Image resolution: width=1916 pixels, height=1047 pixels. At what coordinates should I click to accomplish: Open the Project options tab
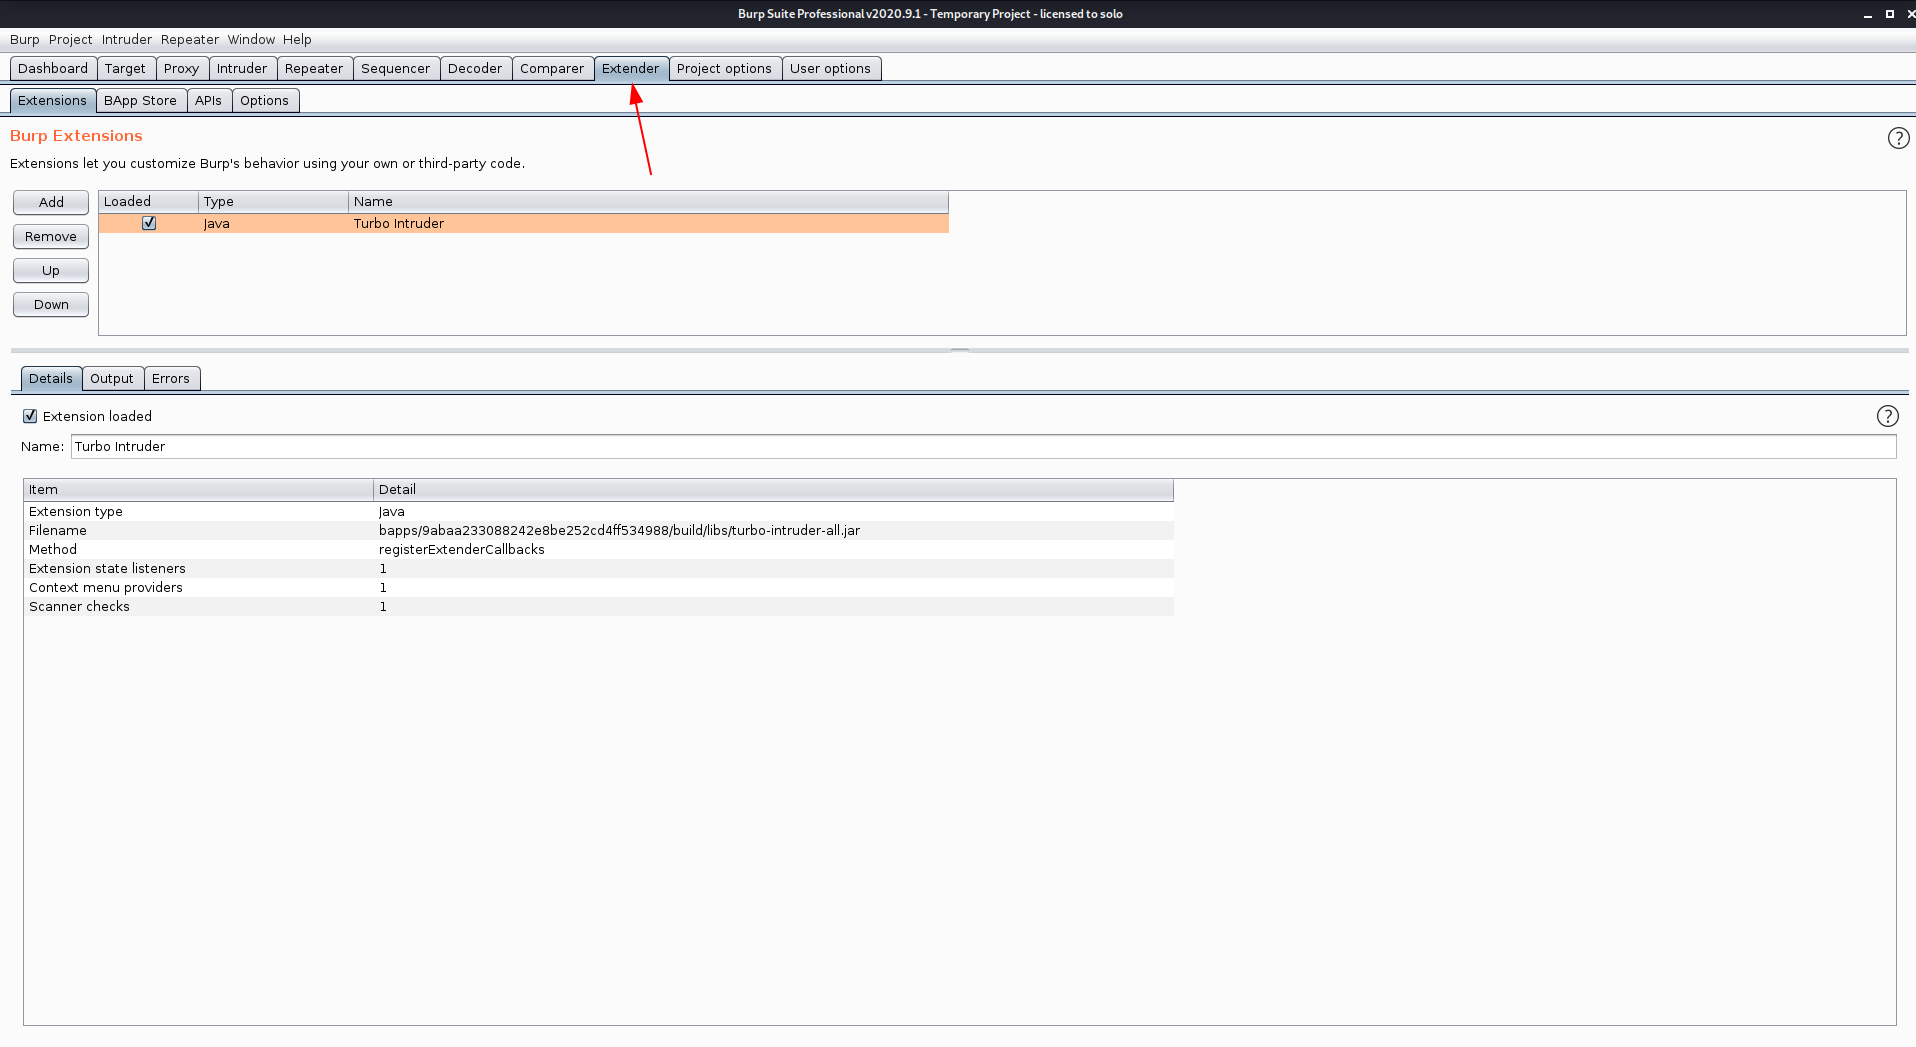click(724, 68)
